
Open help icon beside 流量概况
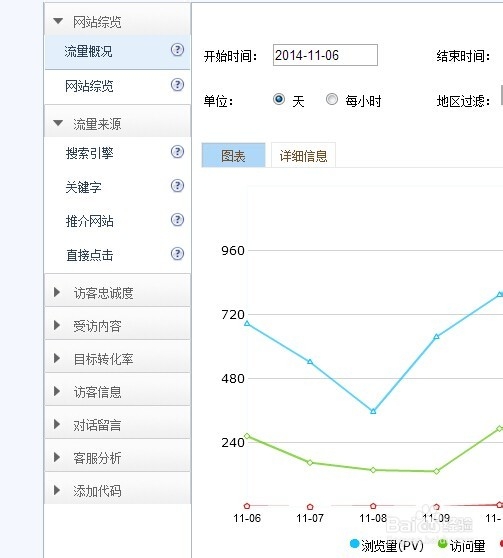tap(177, 50)
